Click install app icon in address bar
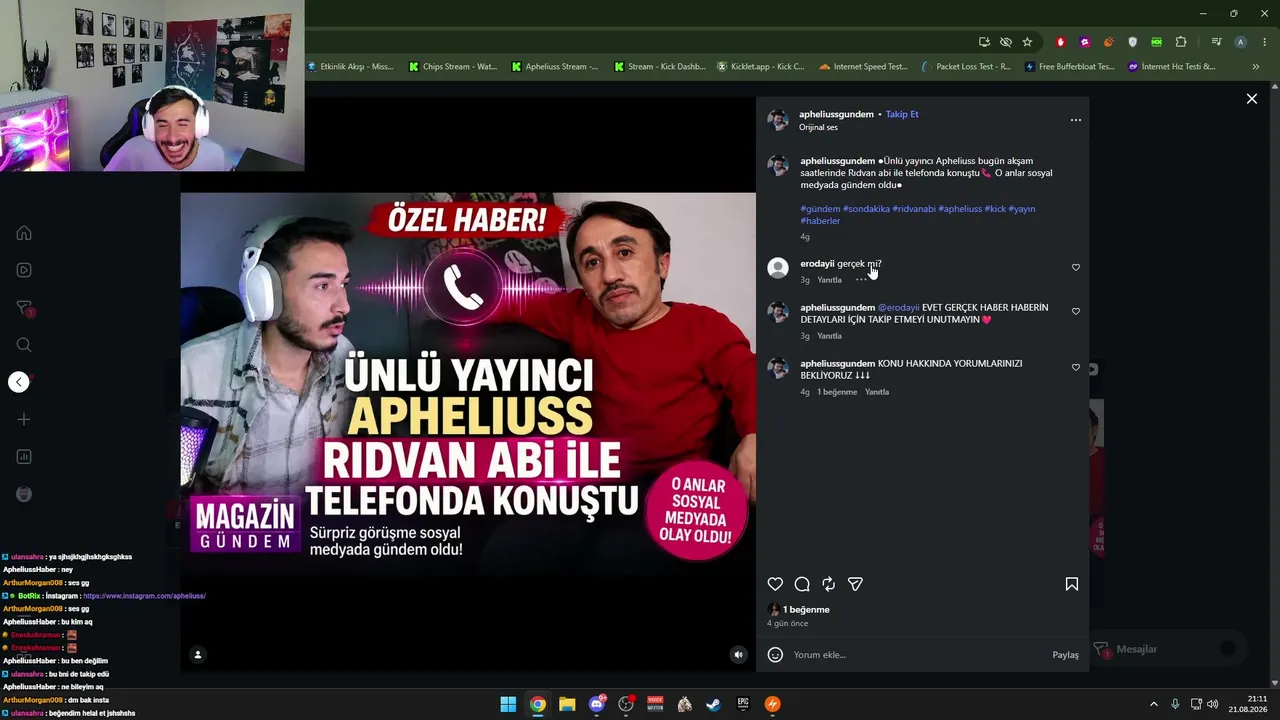The image size is (1280, 720). click(x=985, y=42)
